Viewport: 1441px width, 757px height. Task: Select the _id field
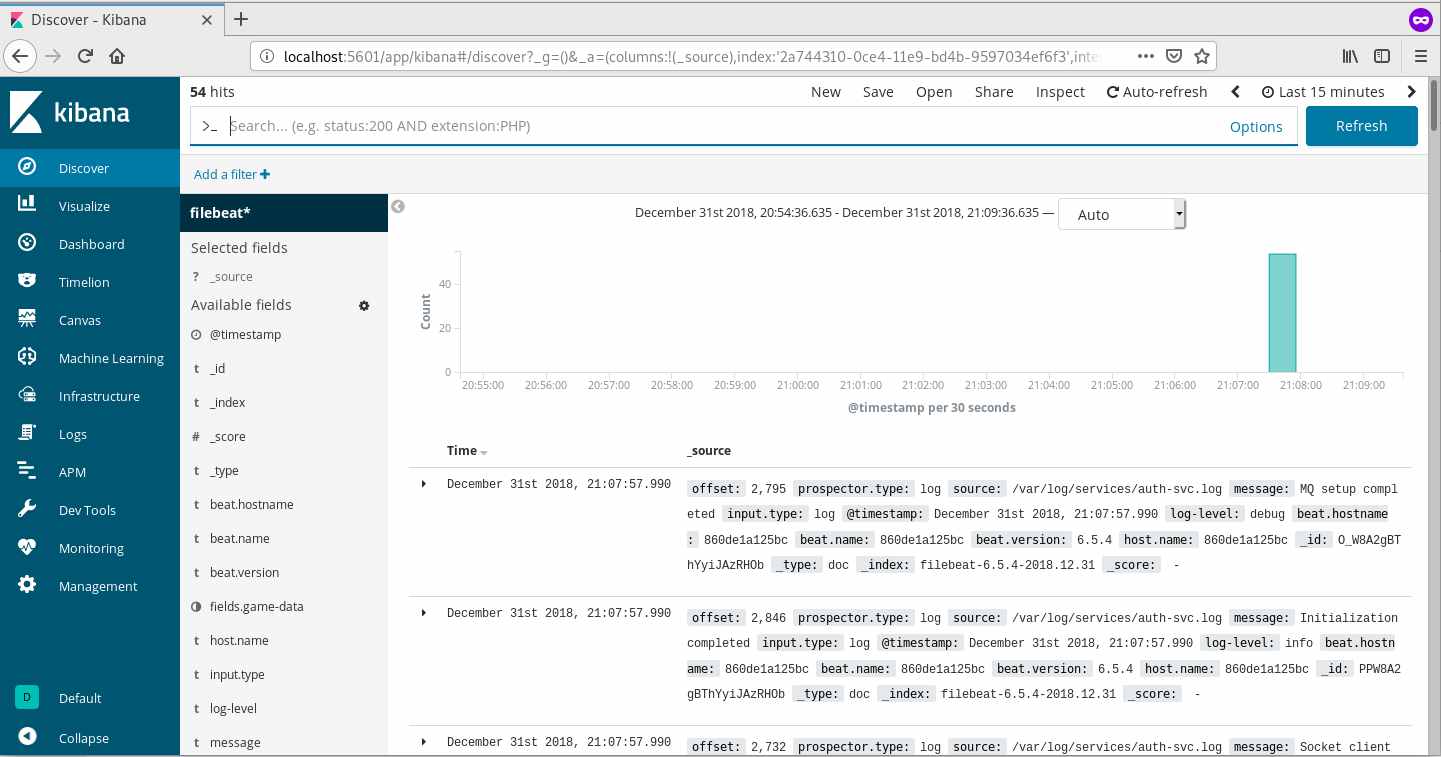coord(217,369)
